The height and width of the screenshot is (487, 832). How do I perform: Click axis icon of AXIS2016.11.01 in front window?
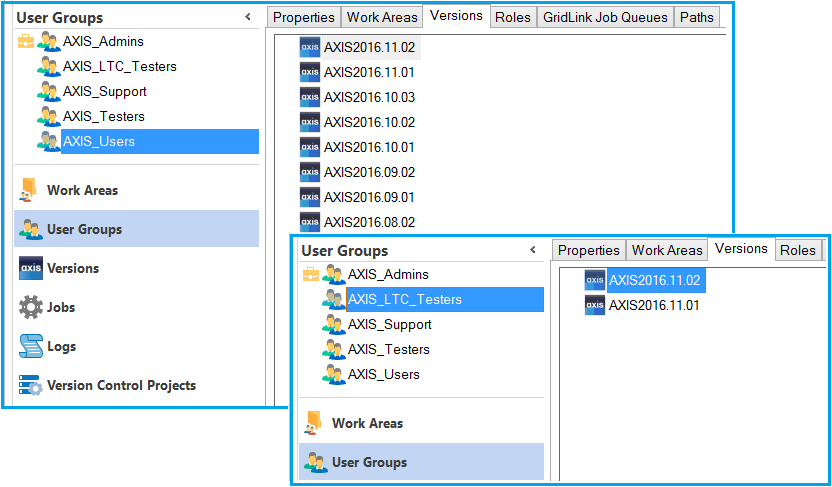pyautogui.click(x=595, y=305)
